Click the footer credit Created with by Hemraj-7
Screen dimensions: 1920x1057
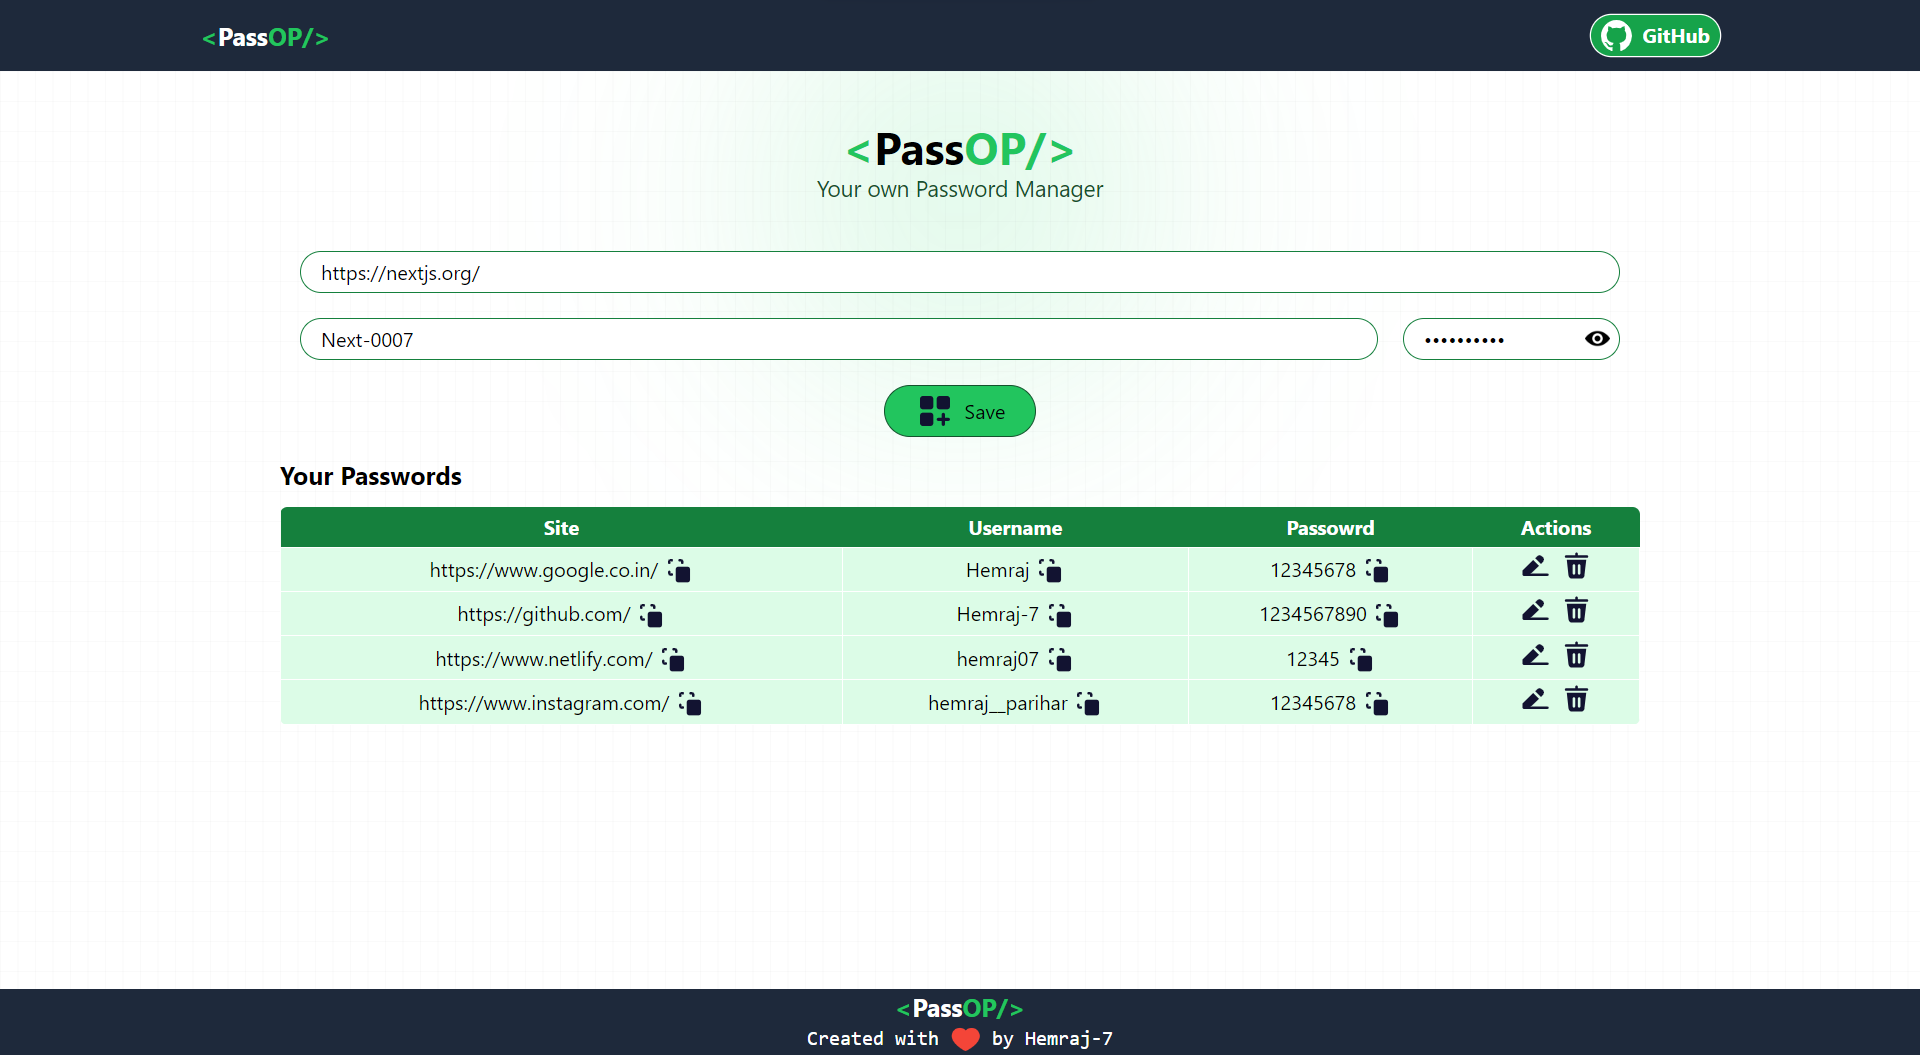[960, 1039]
